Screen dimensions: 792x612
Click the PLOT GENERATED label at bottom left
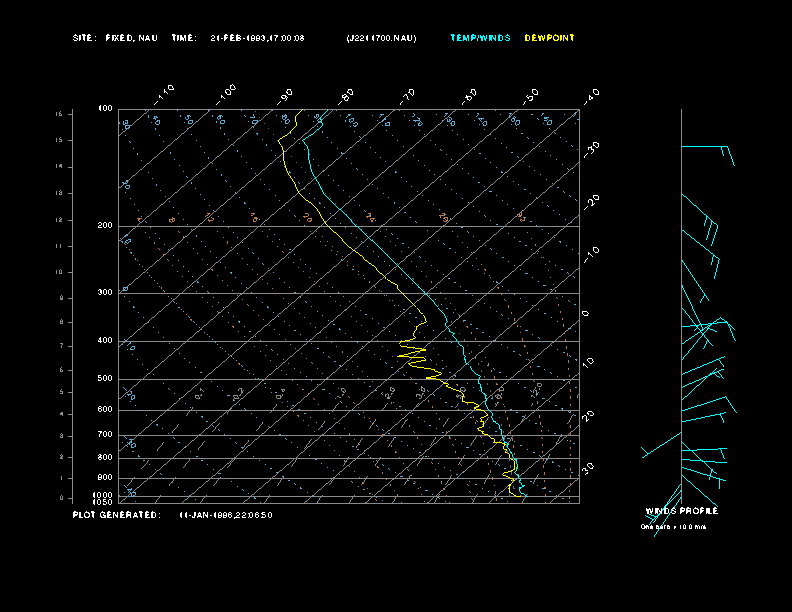point(116,515)
